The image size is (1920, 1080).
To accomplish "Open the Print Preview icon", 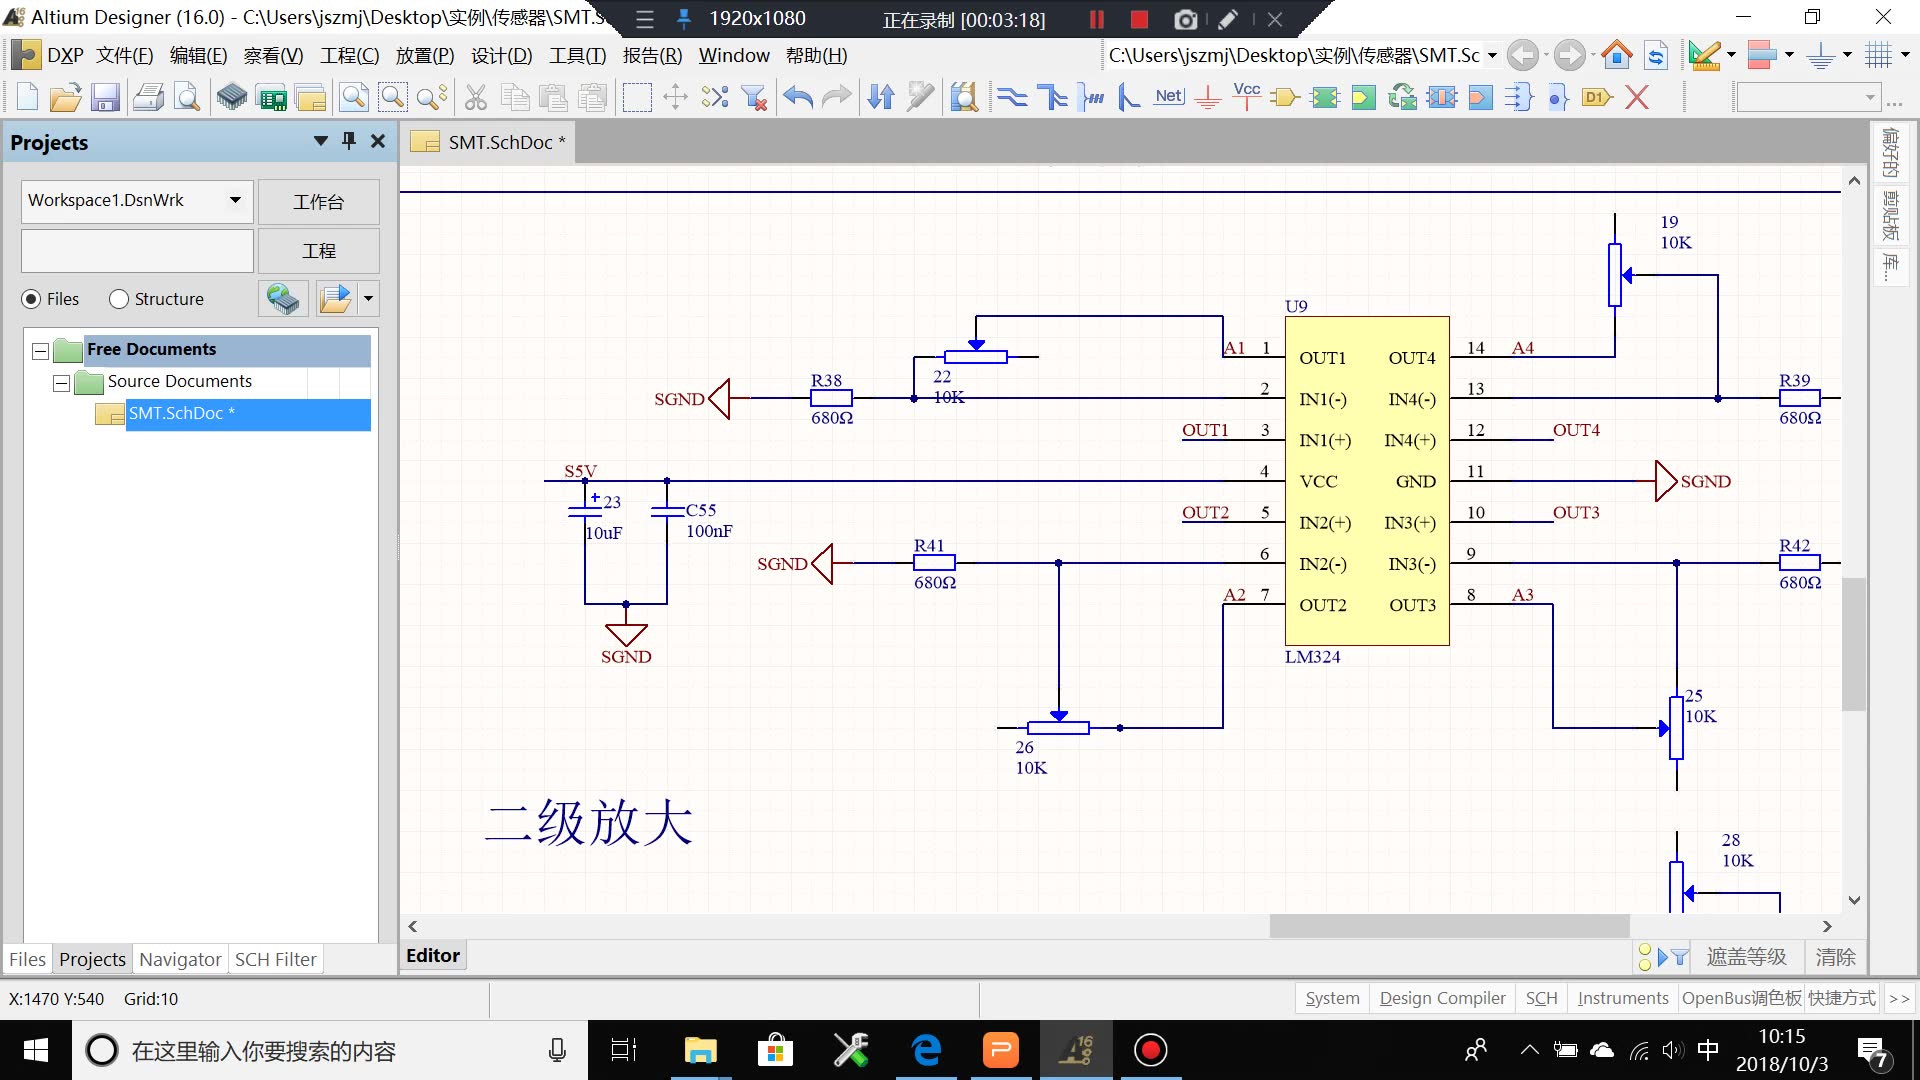I will pyautogui.click(x=187, y=97).
